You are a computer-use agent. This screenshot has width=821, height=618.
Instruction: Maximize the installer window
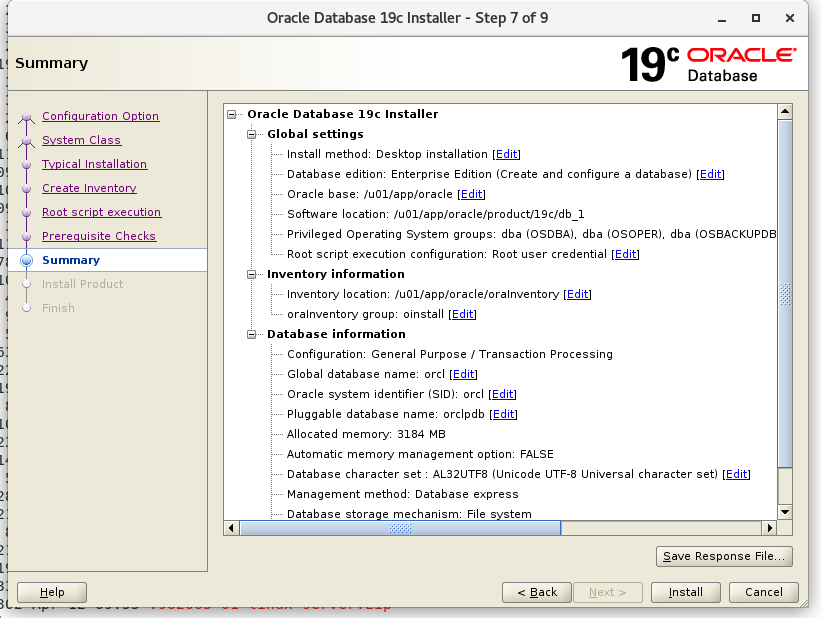tap(756, 18)
